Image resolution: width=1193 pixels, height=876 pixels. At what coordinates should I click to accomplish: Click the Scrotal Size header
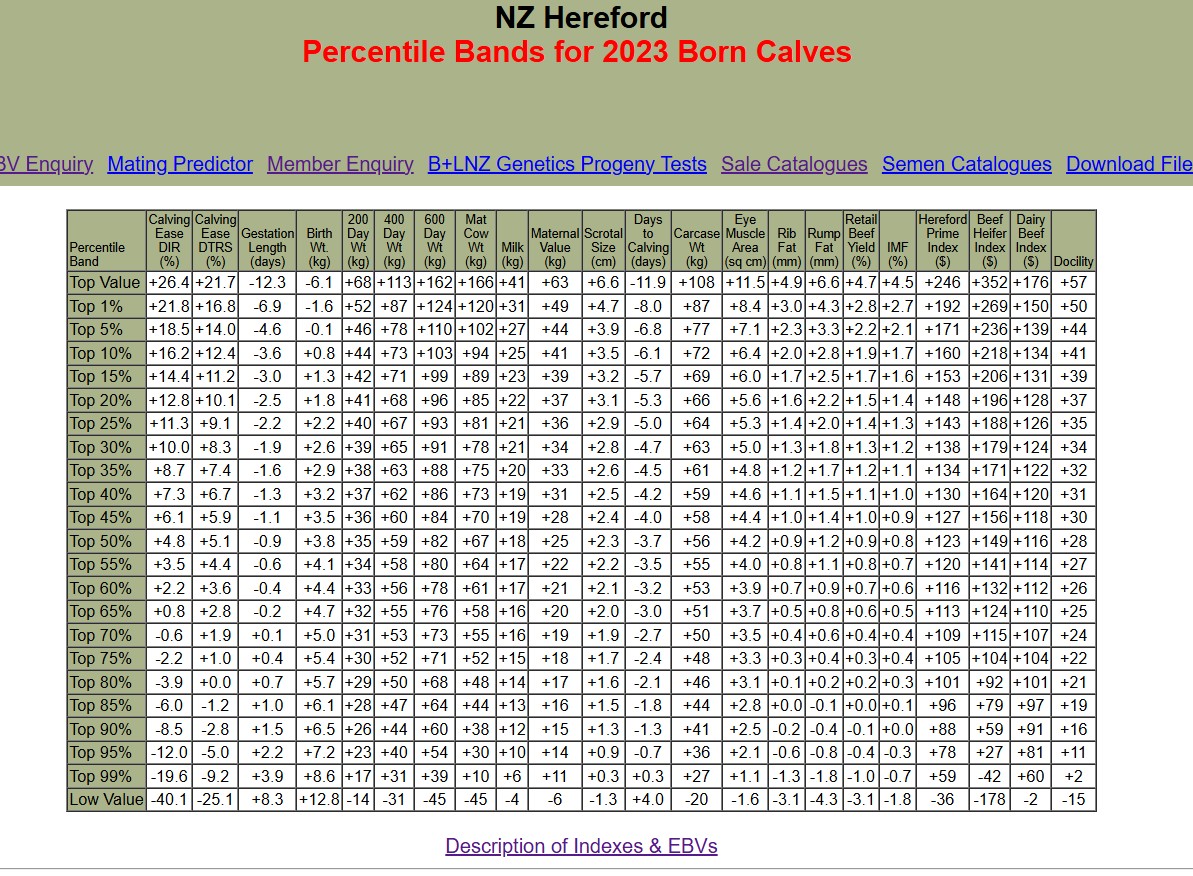[x=603, y=241]
